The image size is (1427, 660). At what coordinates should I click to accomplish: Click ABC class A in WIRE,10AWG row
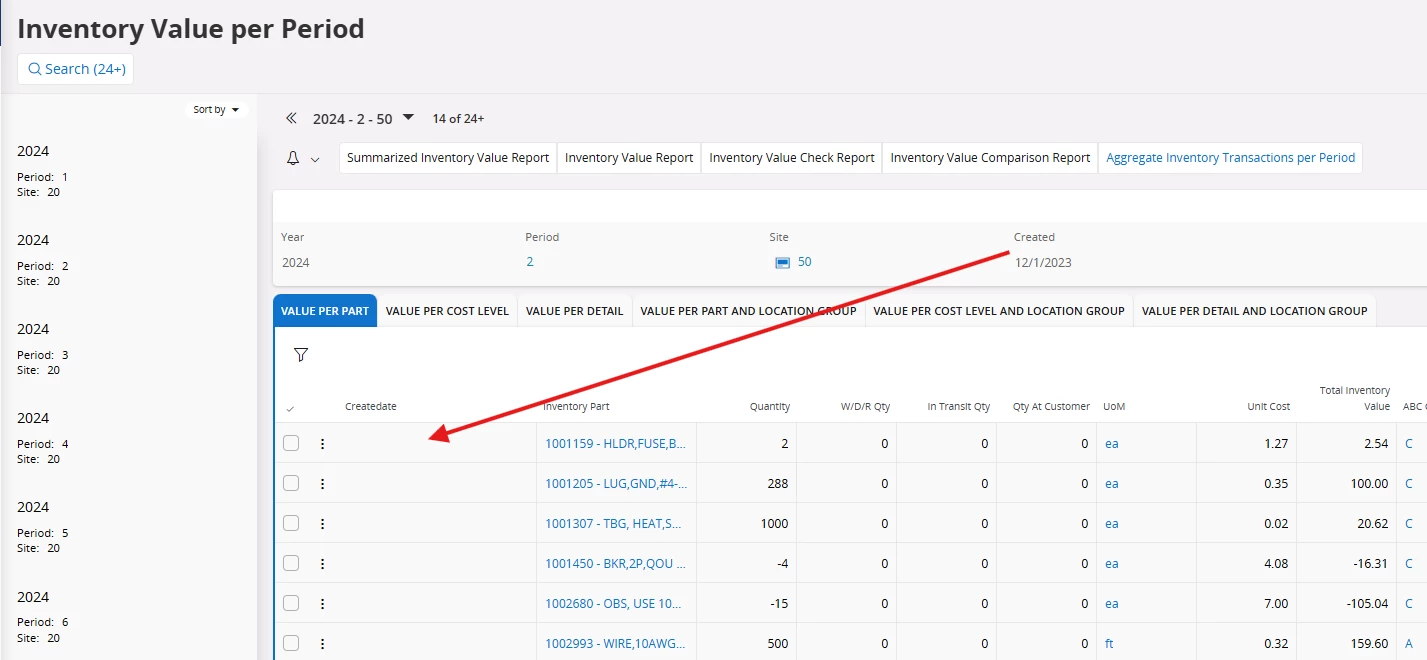tap(1409, 643)
